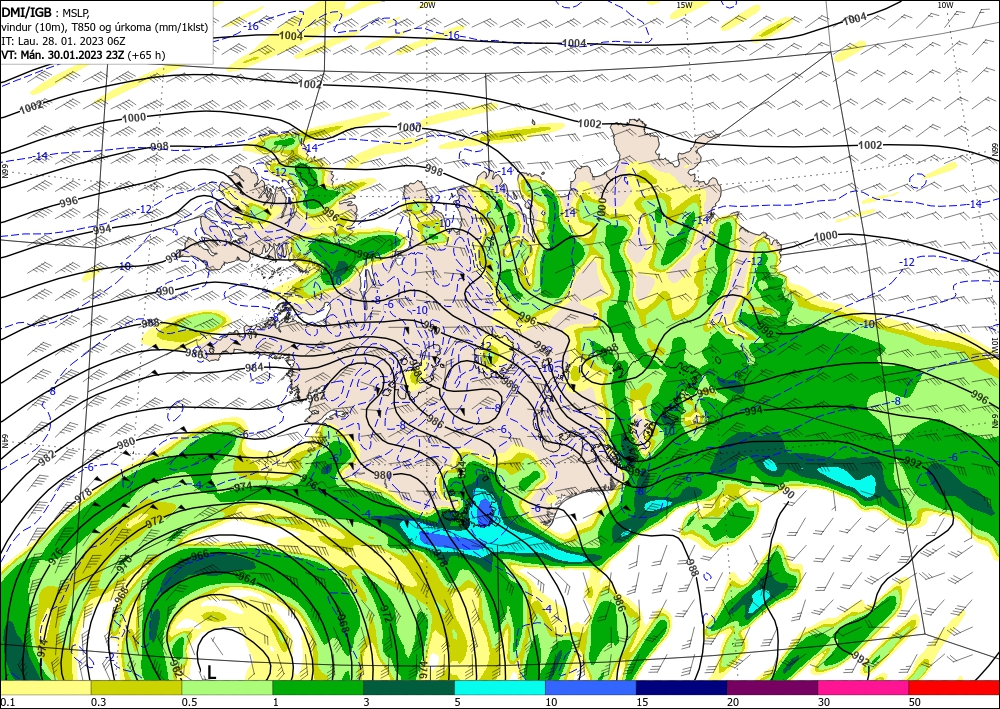Click the green 1–3 legend swatch

pyautogui.click(x=318, y=687)
